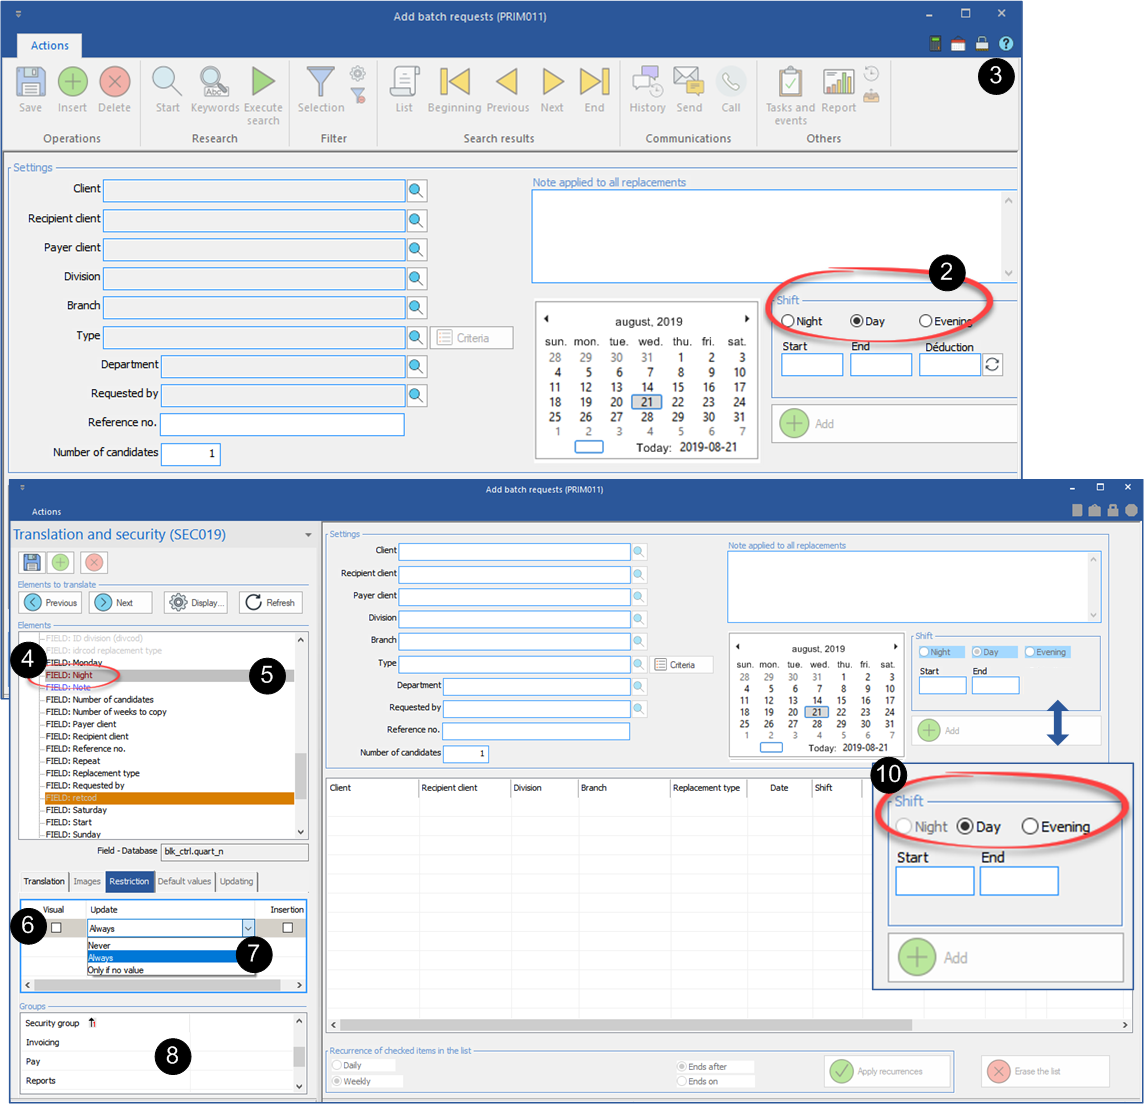Open the Keywords search icon

214,82
